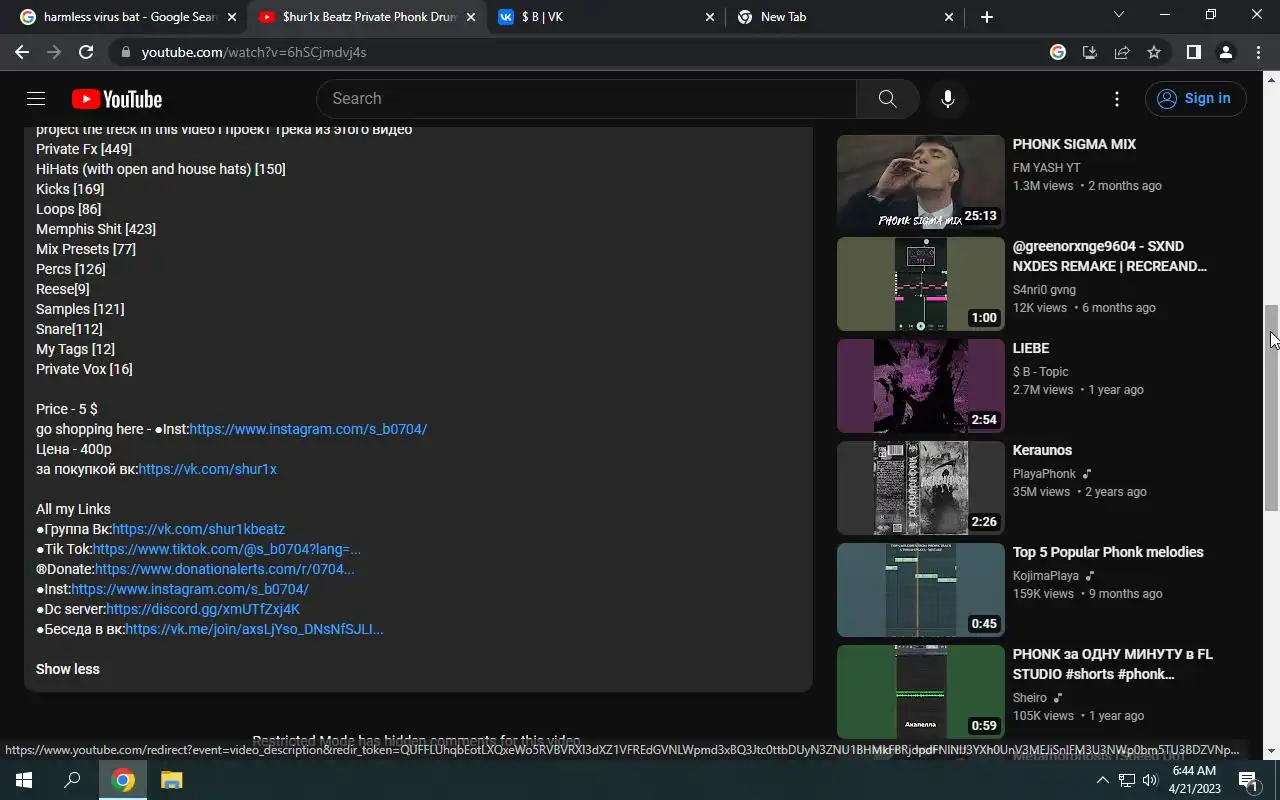Click the browser forward arrow

[x=54, y=52]
